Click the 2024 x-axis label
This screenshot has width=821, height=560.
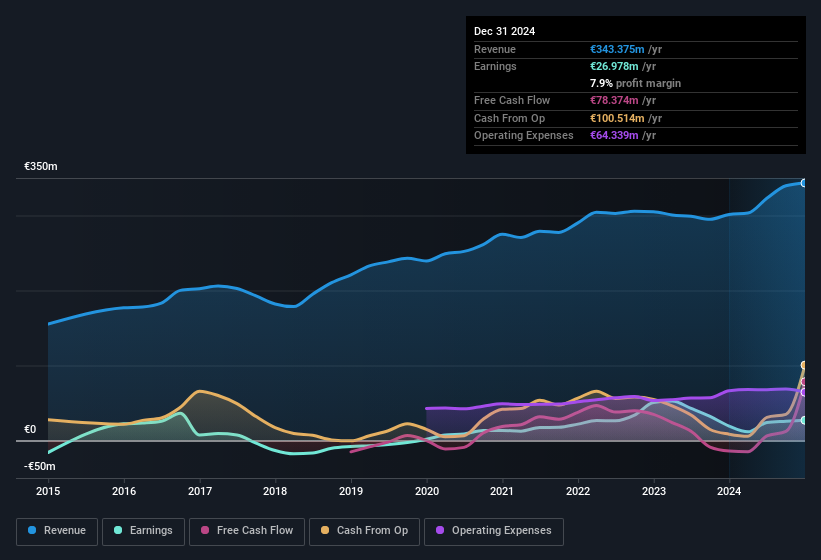(x=729, y=491)
